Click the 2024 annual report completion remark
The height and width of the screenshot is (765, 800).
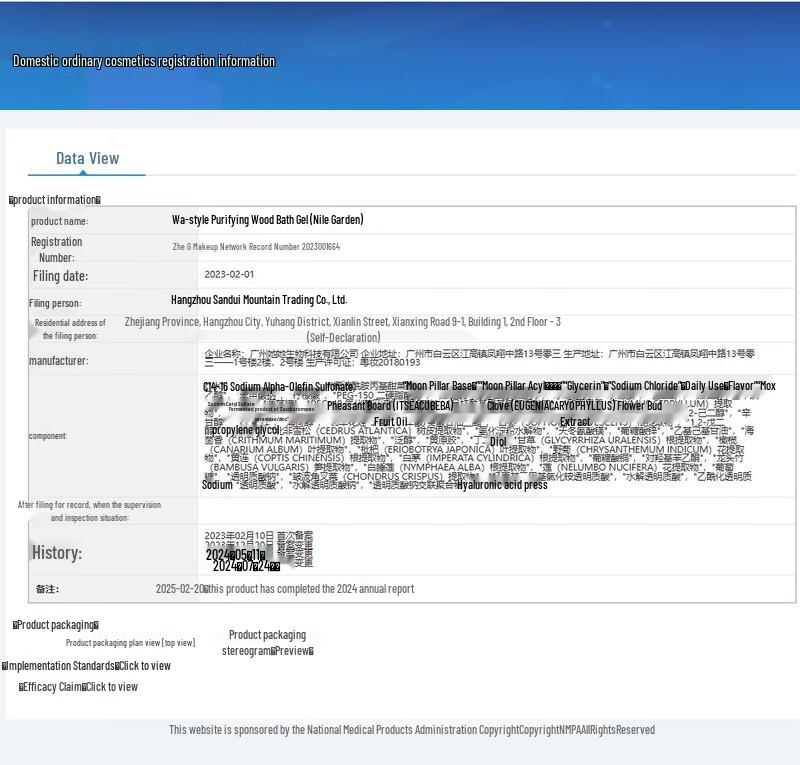pyautogui.click(x=308, y=589)
